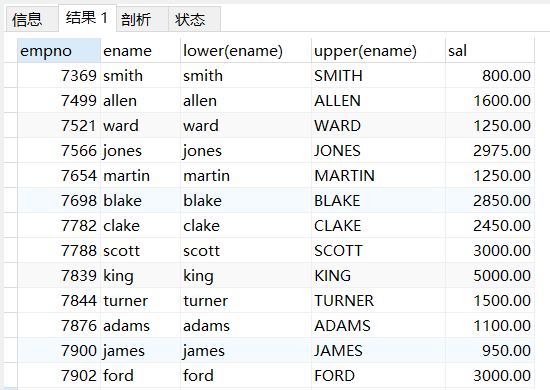Select the empno cell 7521
This screenshot has width=550, height=390.
click(x=59, y=126)
